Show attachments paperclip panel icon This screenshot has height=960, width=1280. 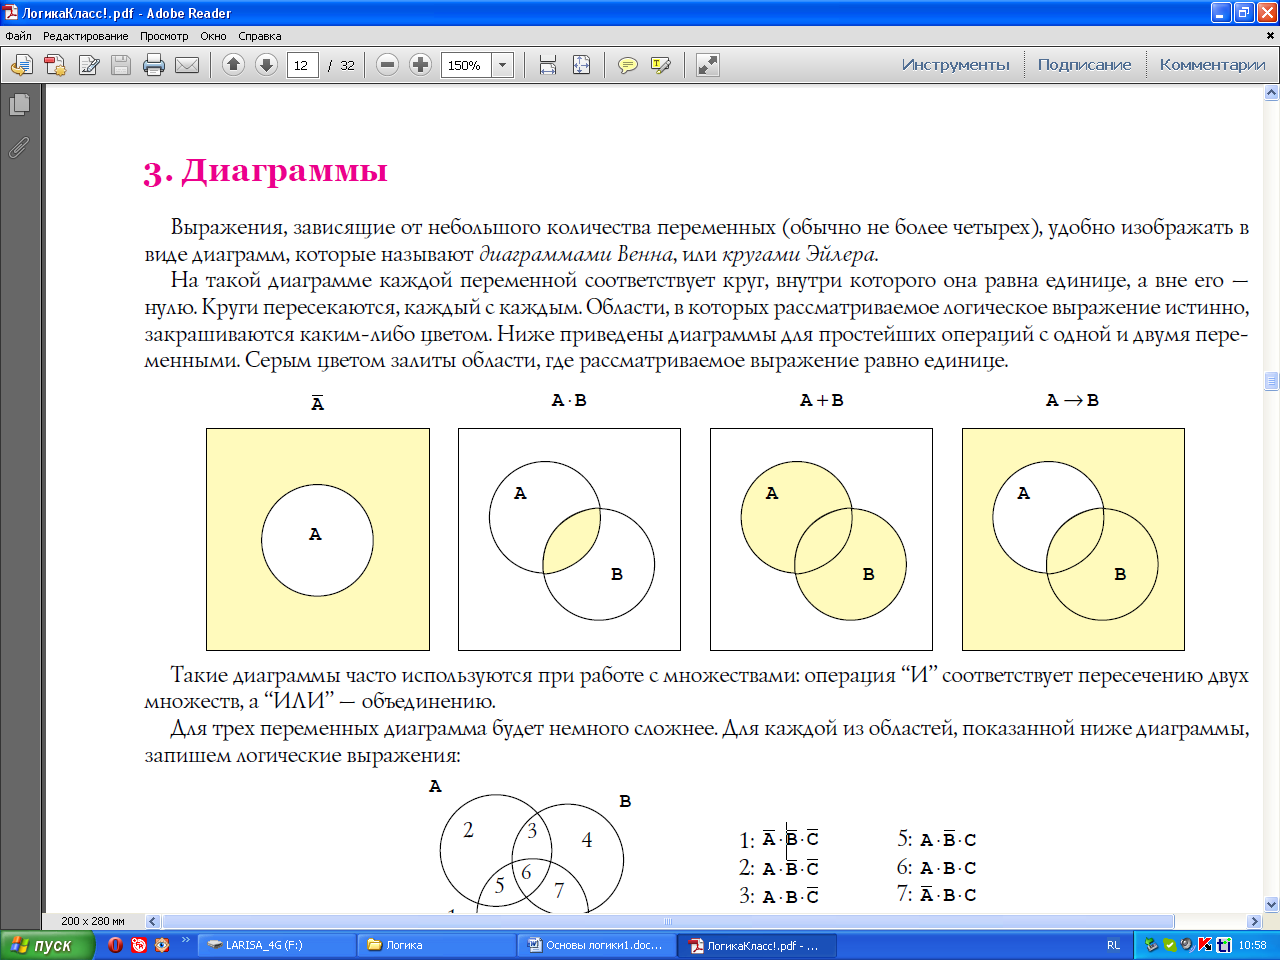coord(19,147)
